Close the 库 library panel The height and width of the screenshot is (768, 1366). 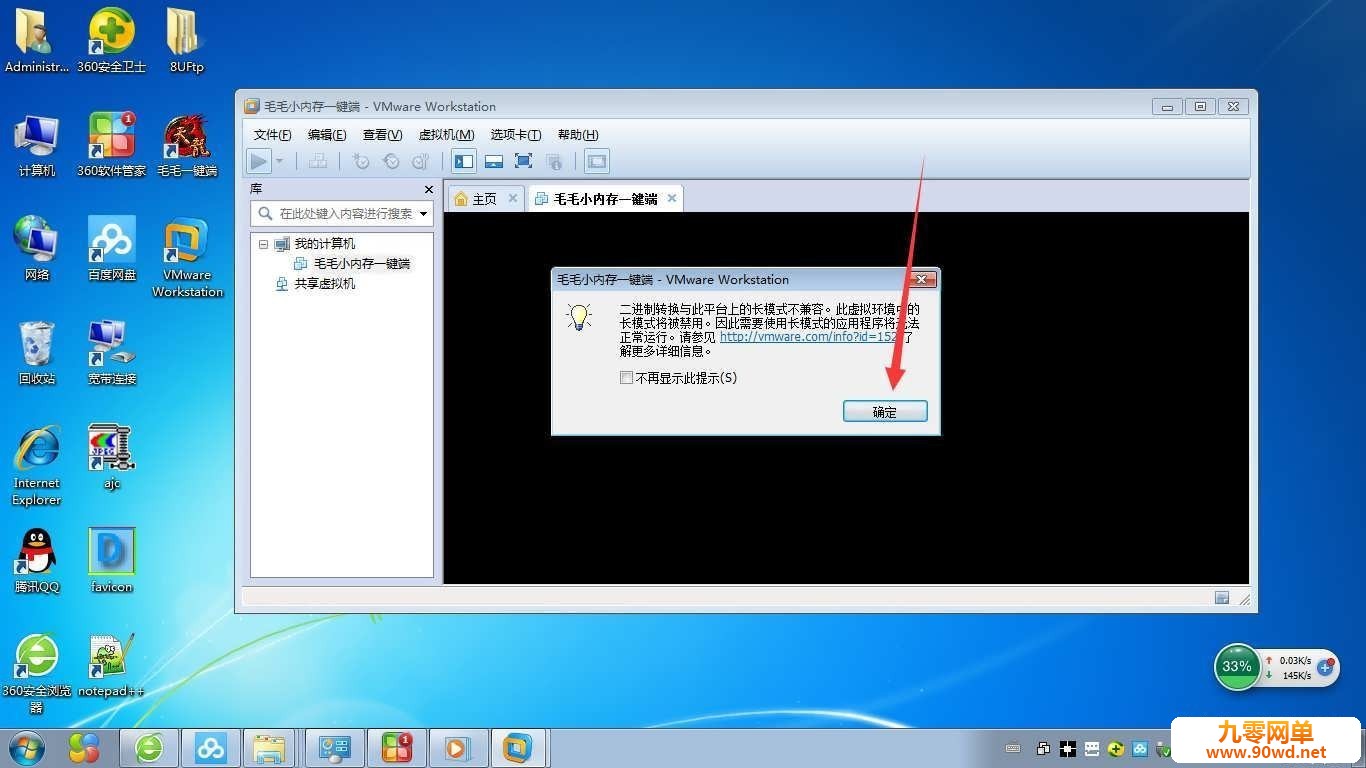(x=429, y=189)
